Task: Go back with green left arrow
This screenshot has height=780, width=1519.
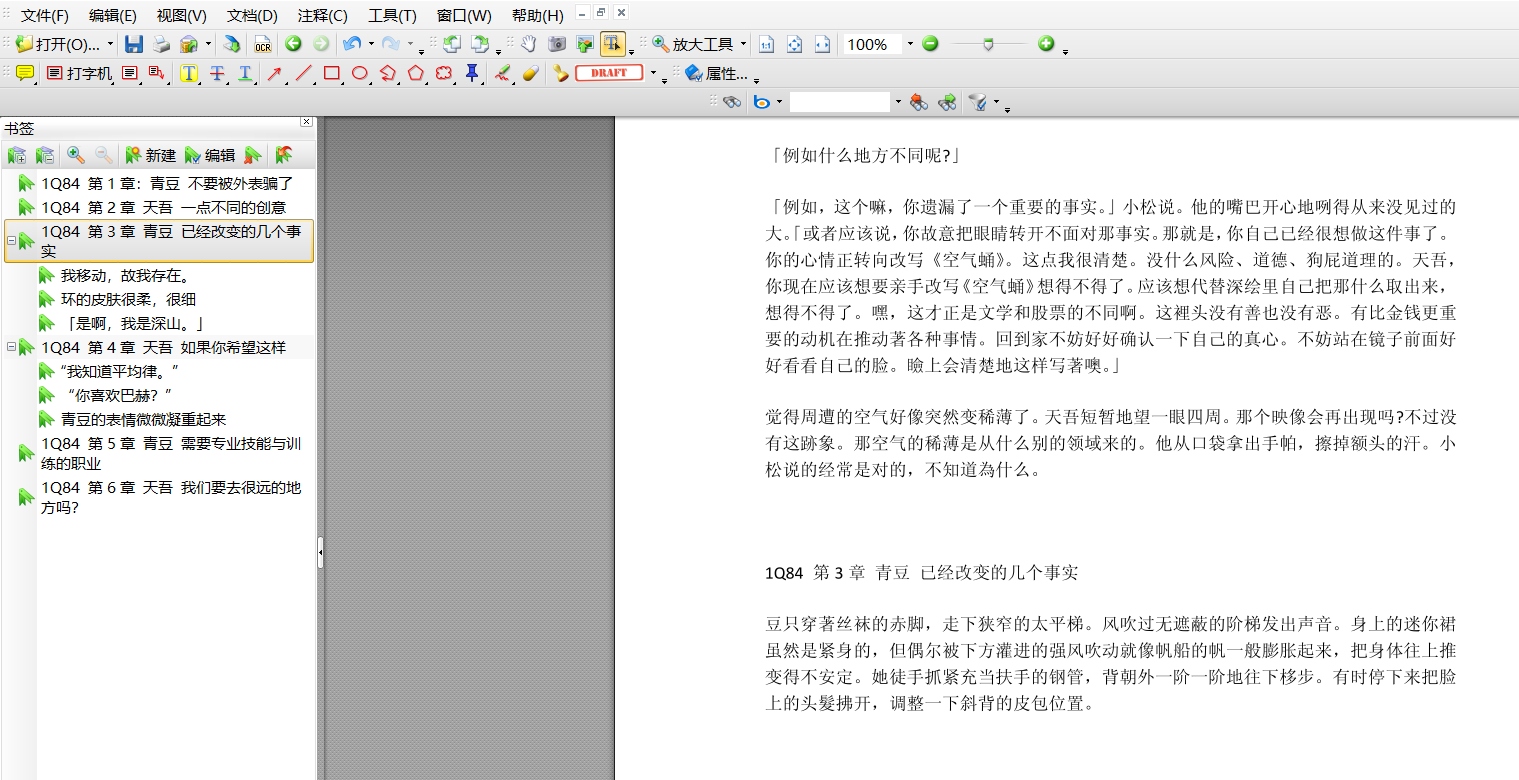Action: point(293,44)
